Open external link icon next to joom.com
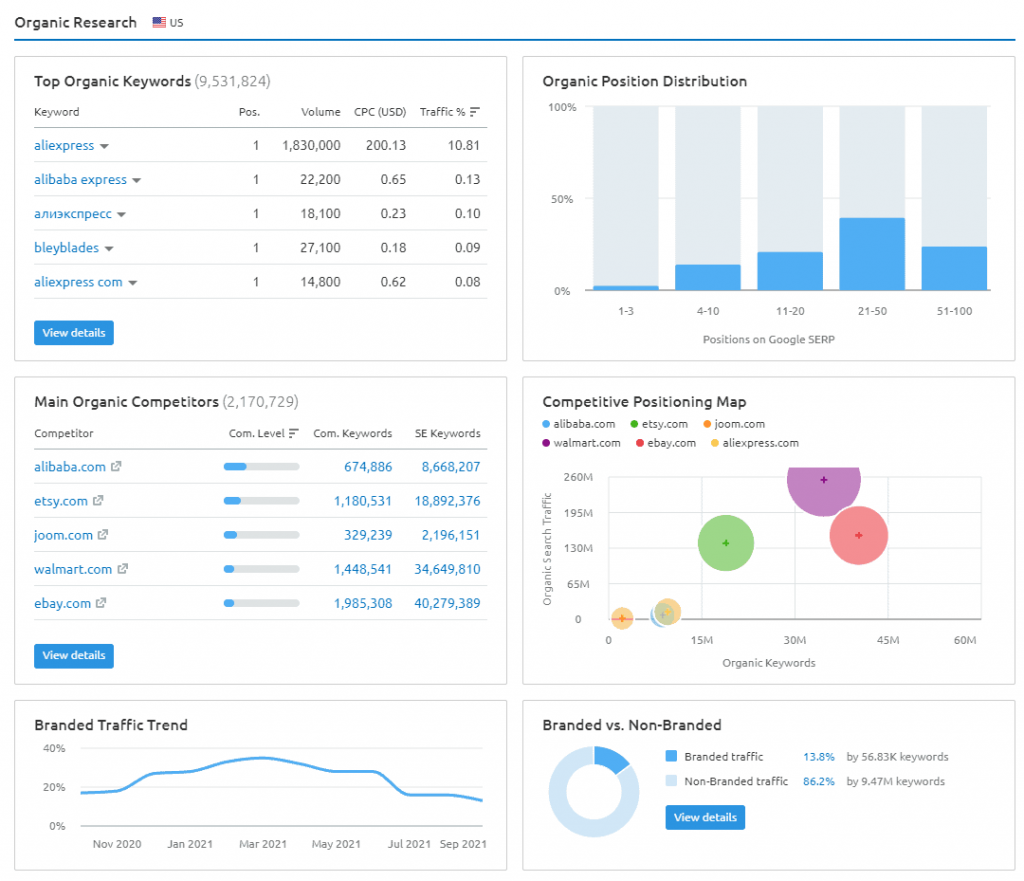Image resolution: width=1024 pixels, height=881 pixels. 103,534
